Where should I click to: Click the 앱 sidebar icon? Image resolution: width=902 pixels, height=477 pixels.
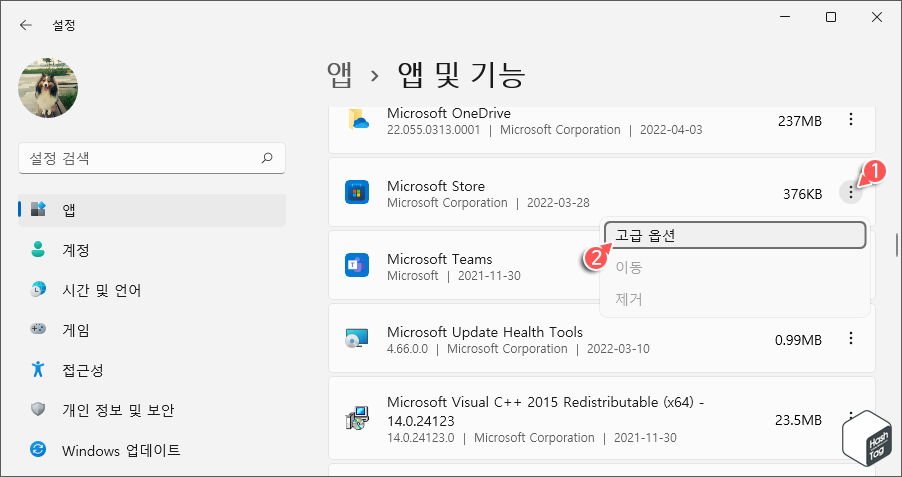39,209
